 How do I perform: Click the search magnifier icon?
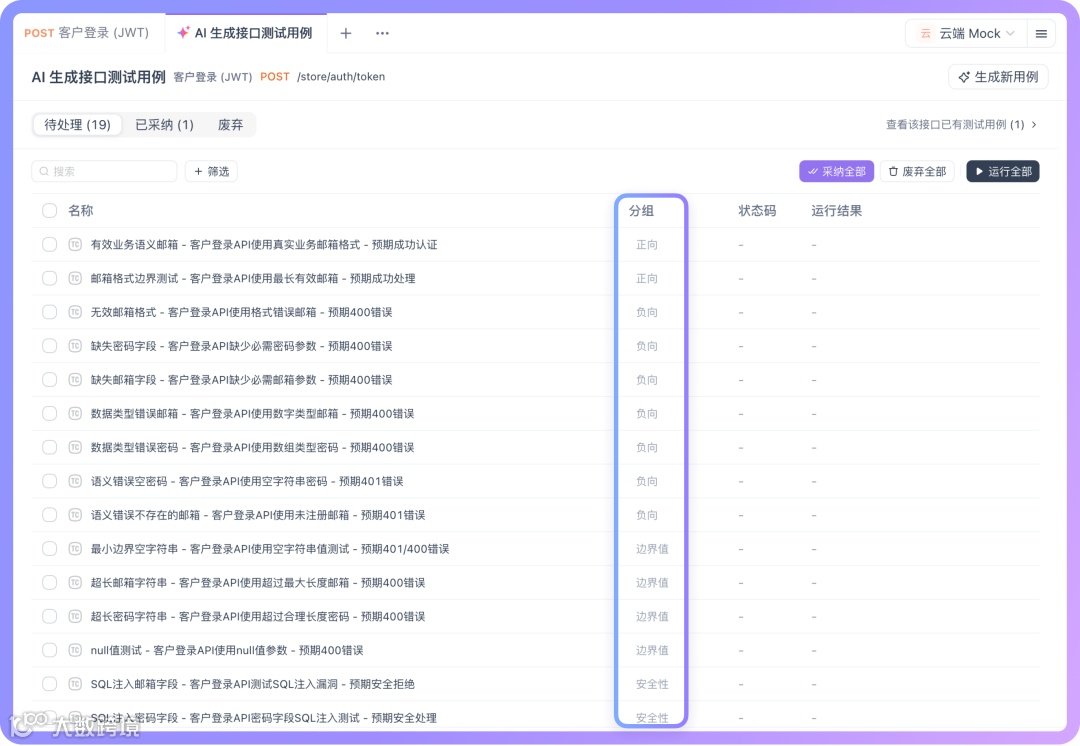click(44, 172)
